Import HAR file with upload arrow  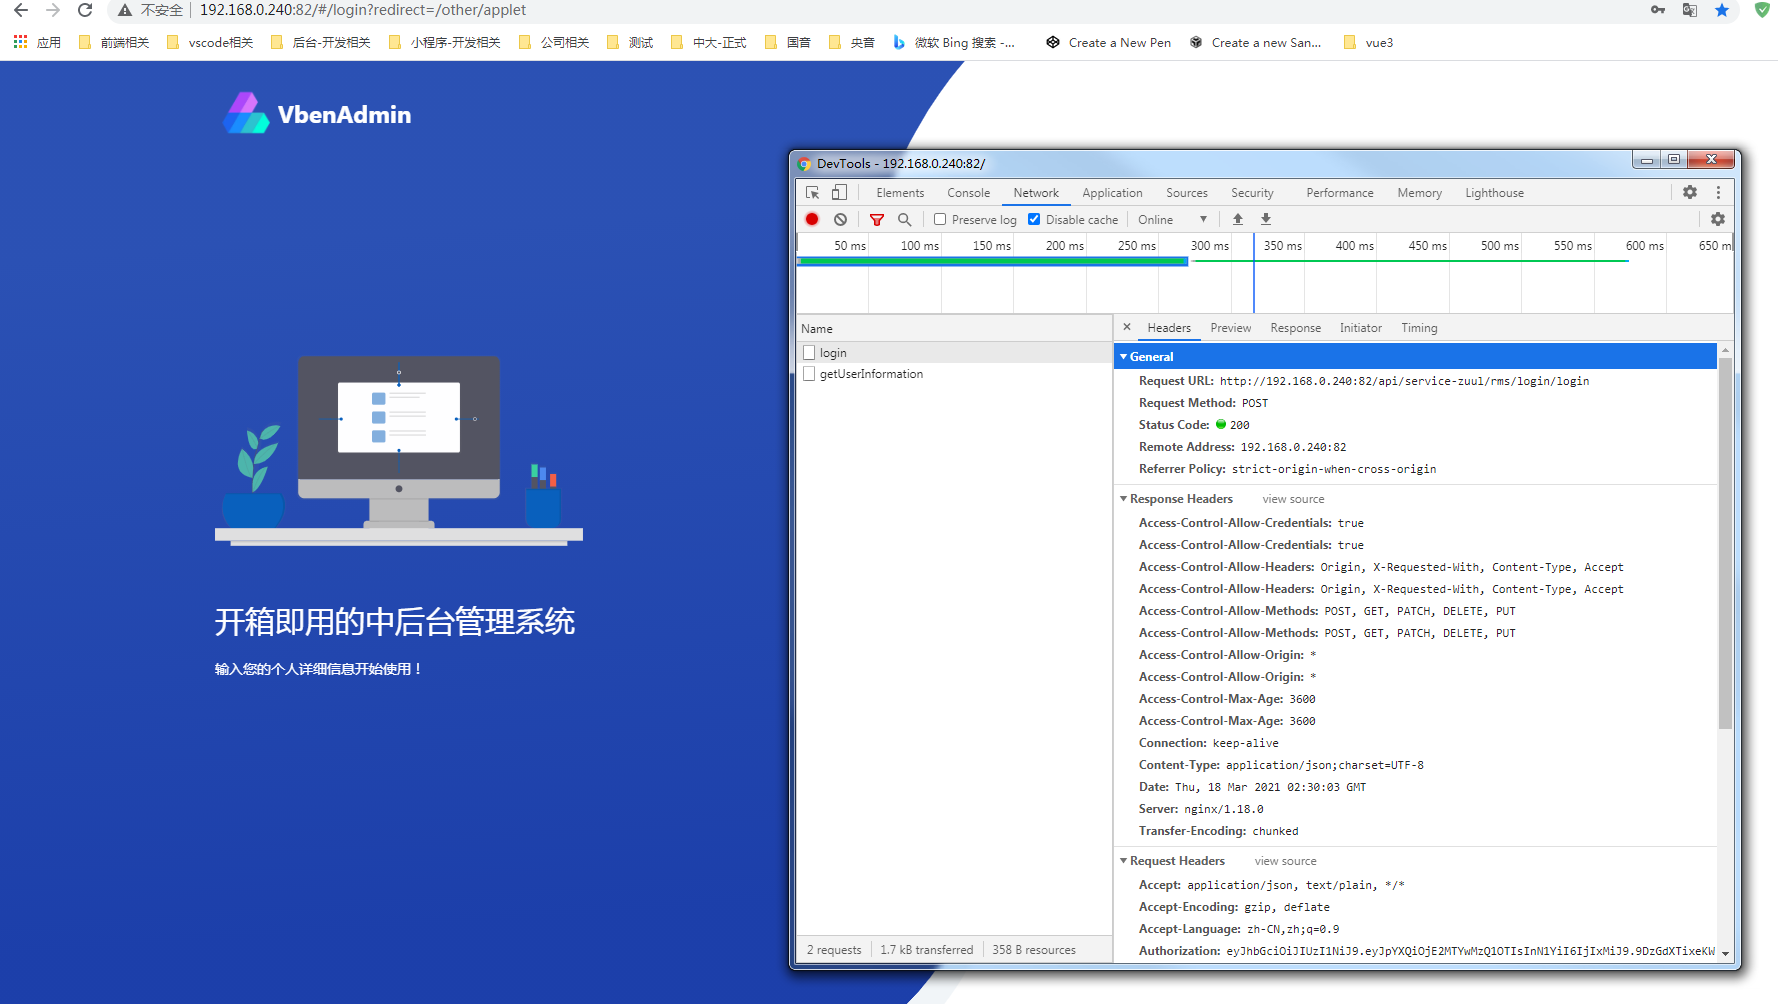pos(1238,219)
